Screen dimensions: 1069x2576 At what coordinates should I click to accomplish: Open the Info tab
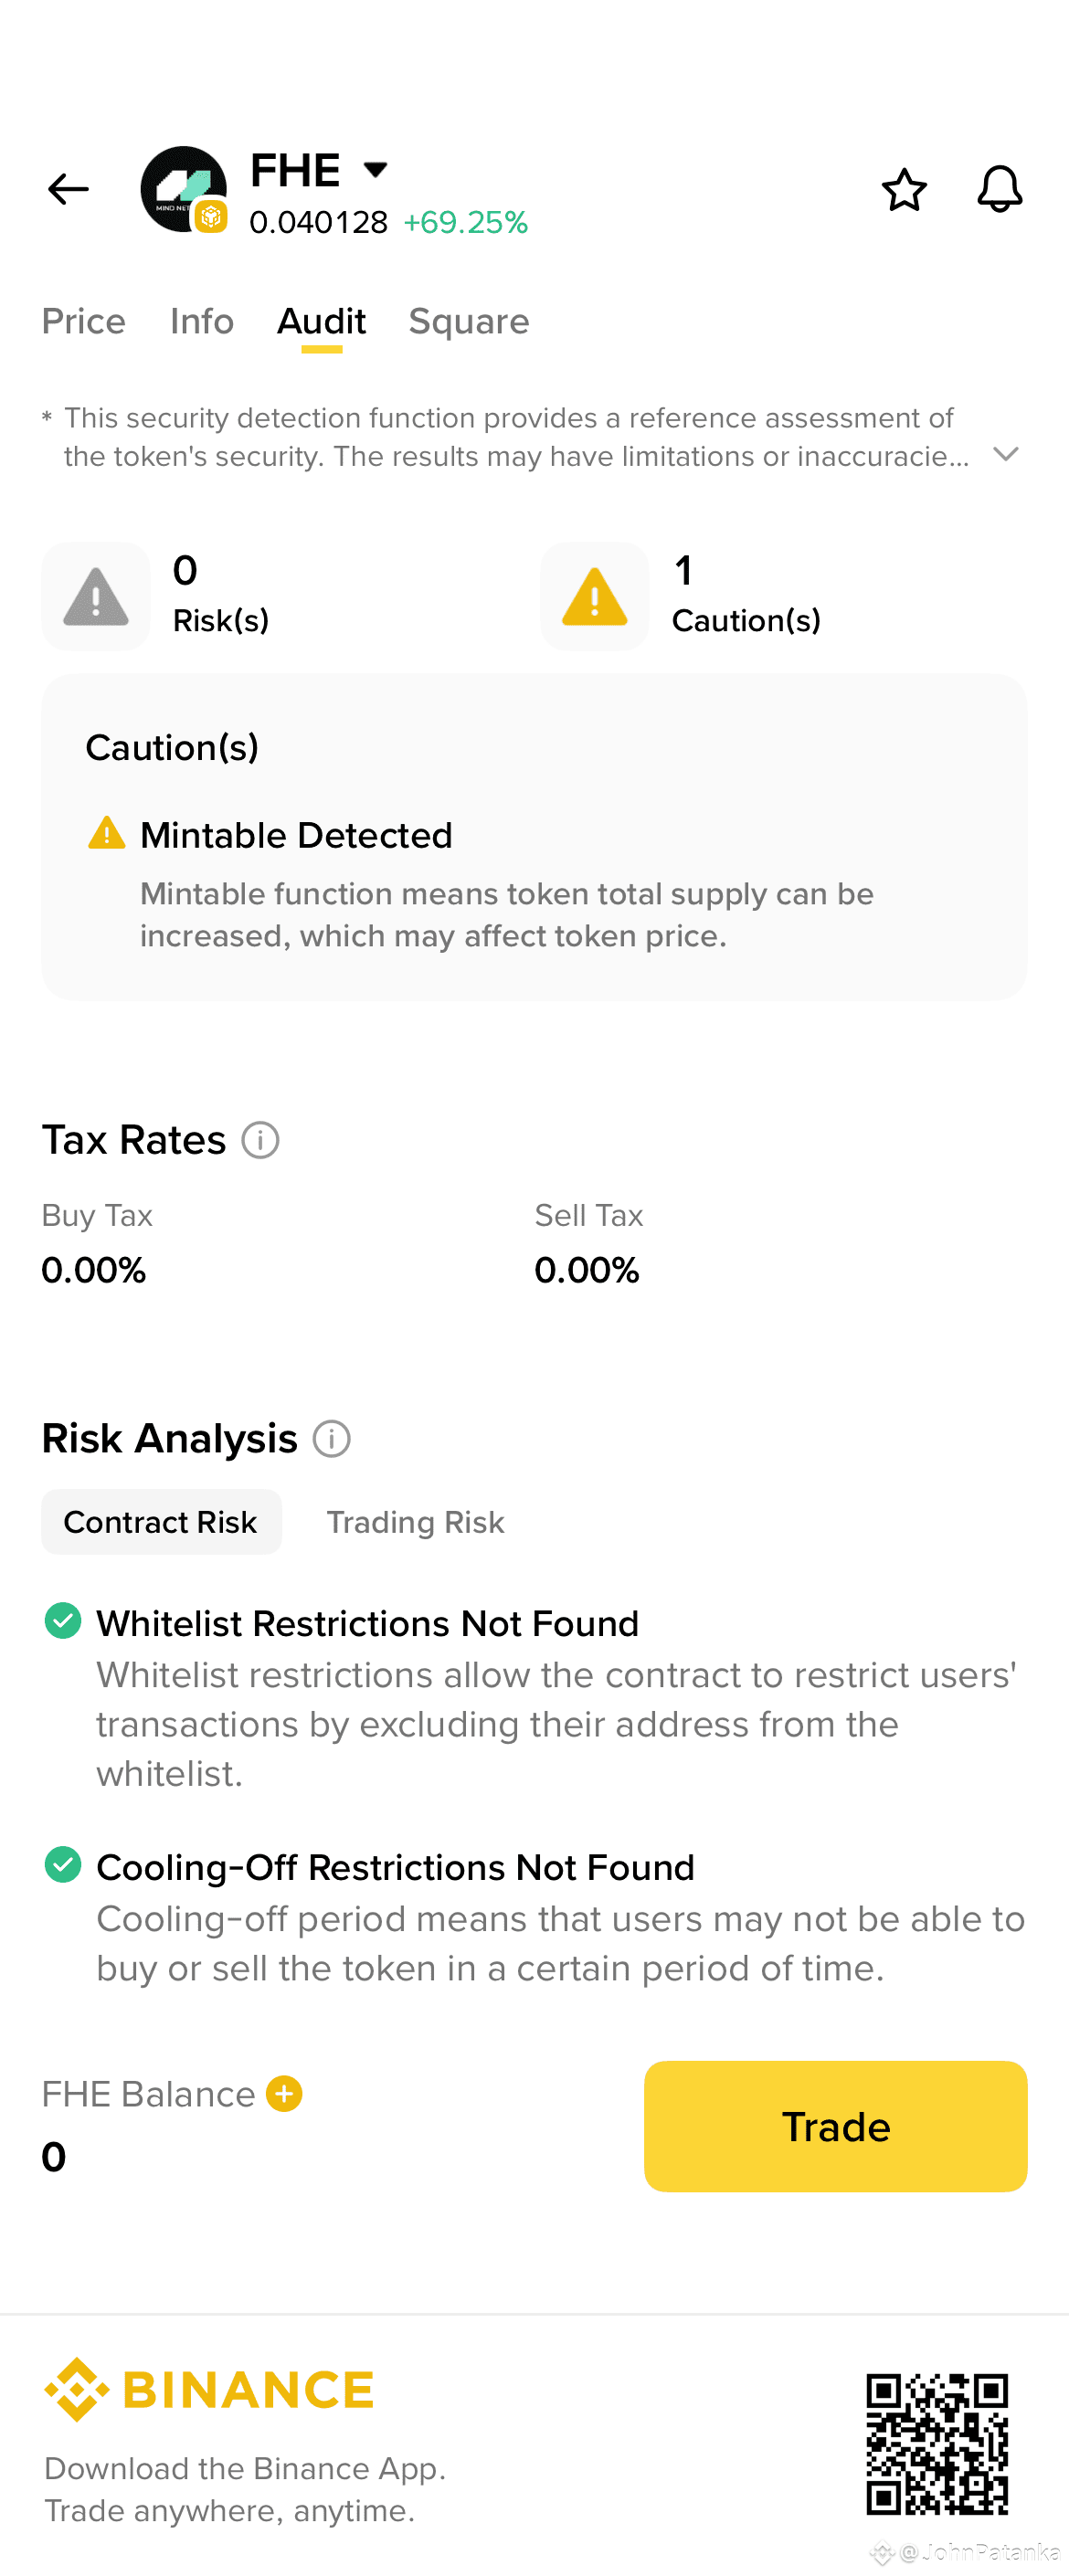pos(202,321)
